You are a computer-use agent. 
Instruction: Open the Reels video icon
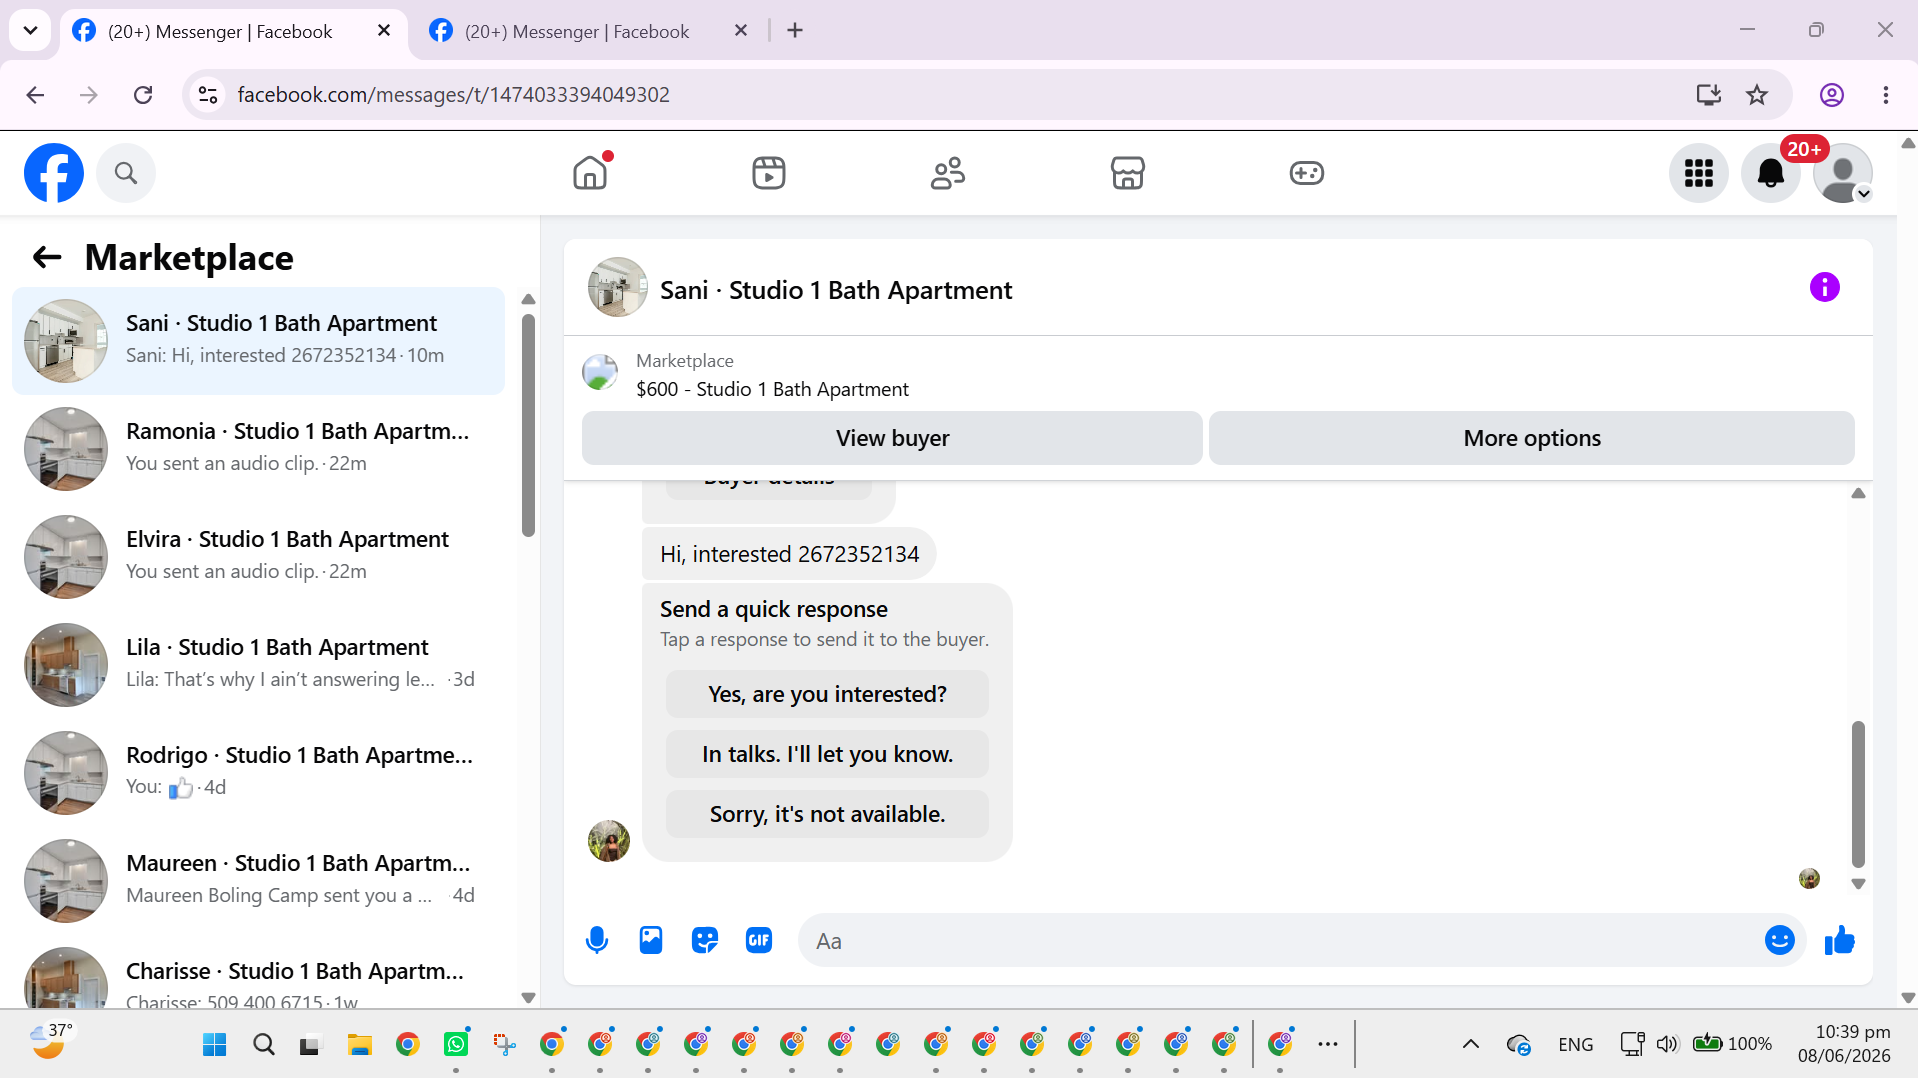click(769, 173)
